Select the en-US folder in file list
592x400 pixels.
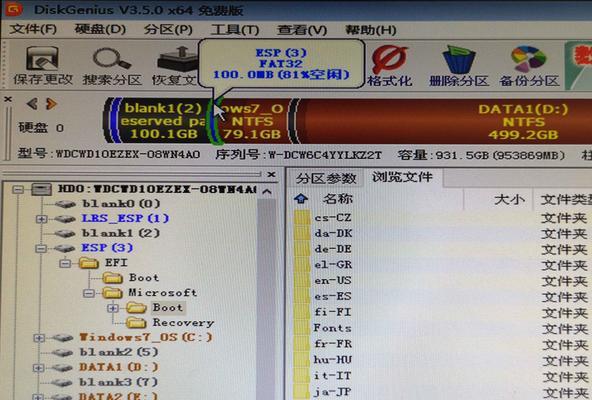pos(333,281)
